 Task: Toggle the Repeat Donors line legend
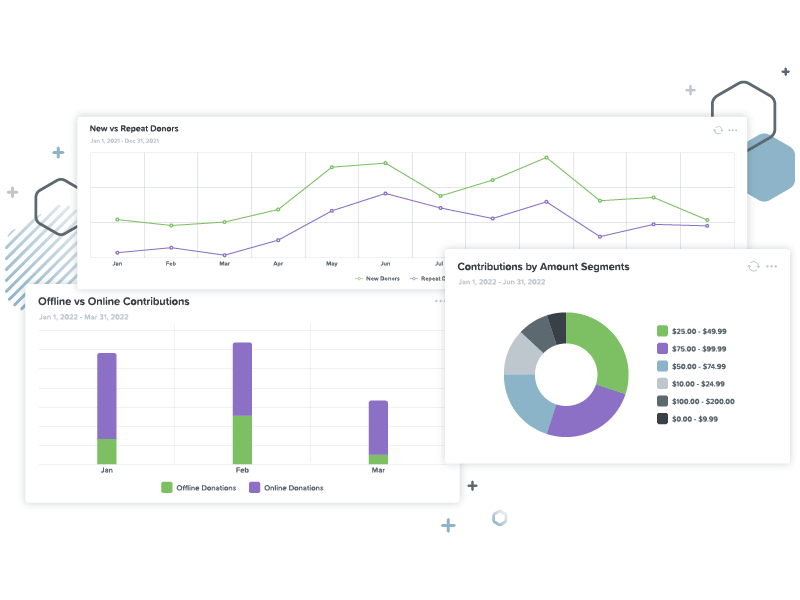[428, 279]
